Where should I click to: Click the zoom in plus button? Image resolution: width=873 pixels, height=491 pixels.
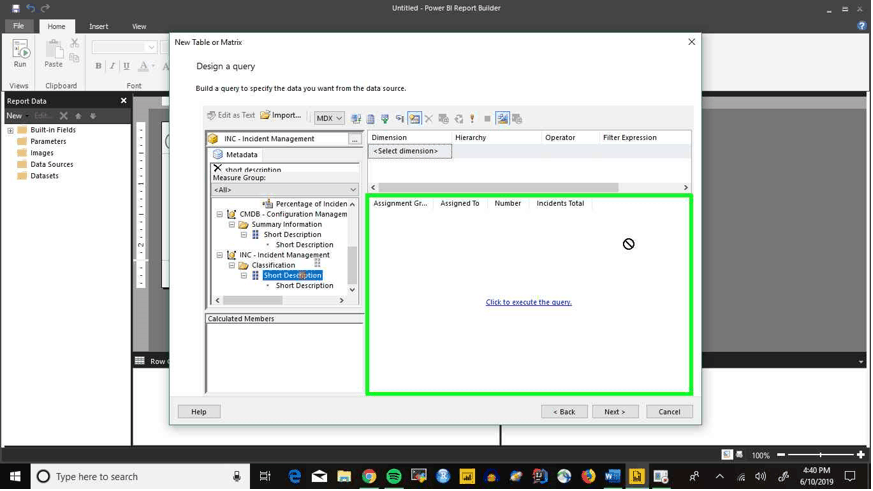pyautogui.click(x=861, y=455)
